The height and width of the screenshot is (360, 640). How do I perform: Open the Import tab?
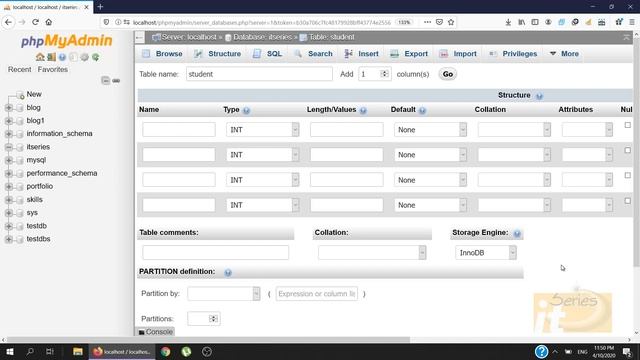pyautogui.click(x=458, y=54)
